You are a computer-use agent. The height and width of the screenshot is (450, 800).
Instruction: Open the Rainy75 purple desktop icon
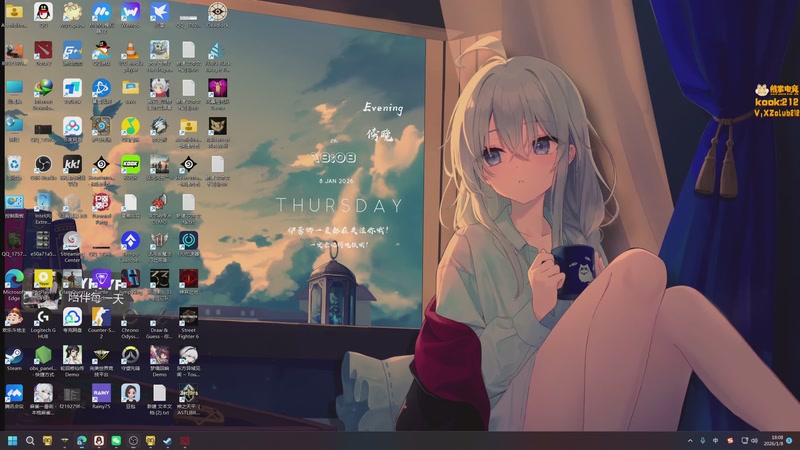click(x=102, y=393)
